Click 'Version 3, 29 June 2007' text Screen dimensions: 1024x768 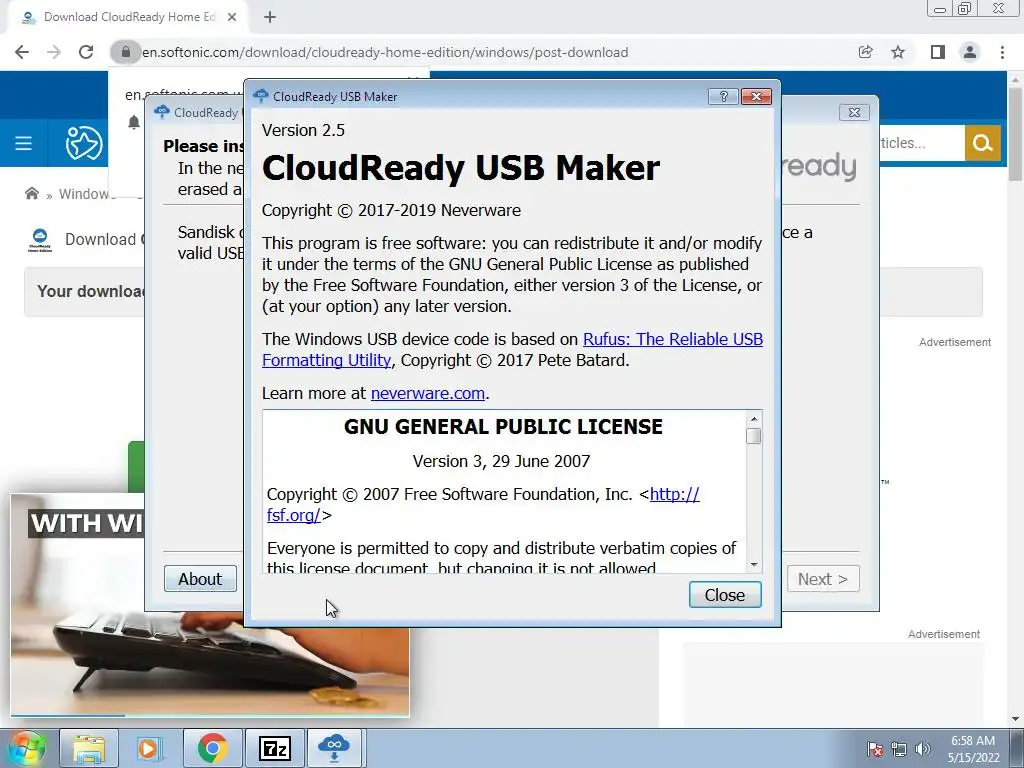pyautogui.click(x=501, y=461)
